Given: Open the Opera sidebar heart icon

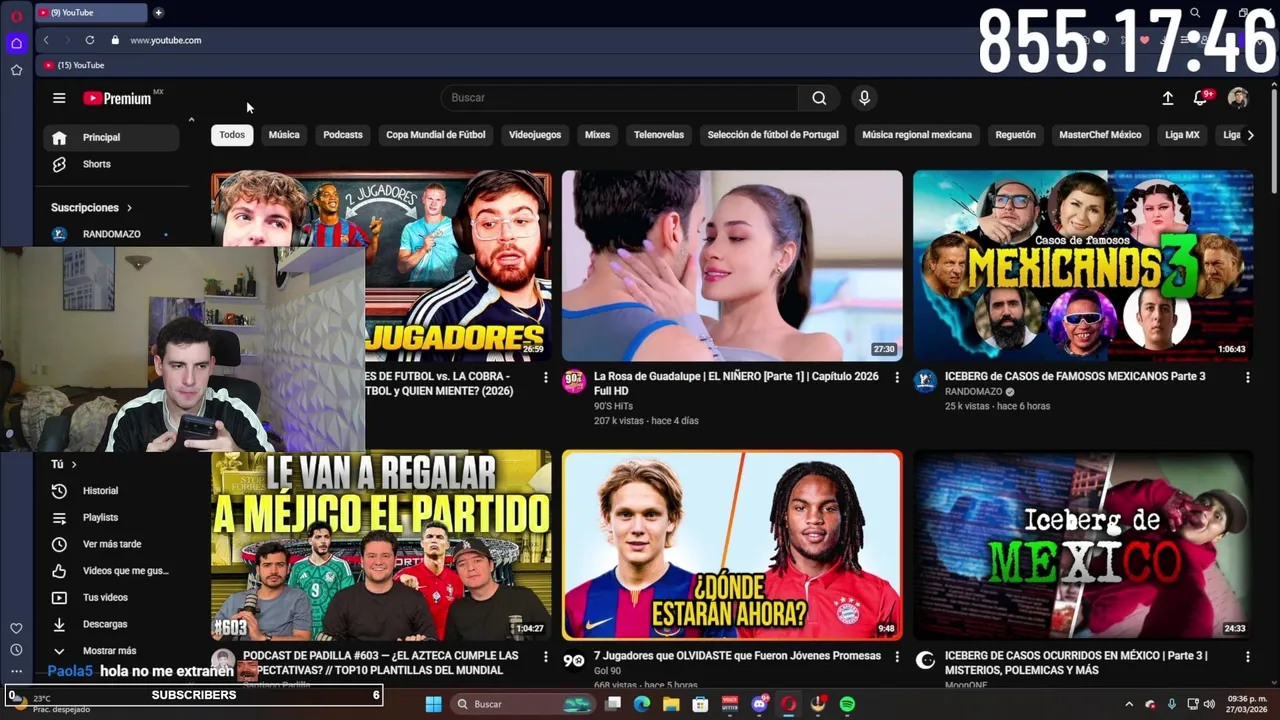Looking at the screenshot, I should tap(16, 628).
